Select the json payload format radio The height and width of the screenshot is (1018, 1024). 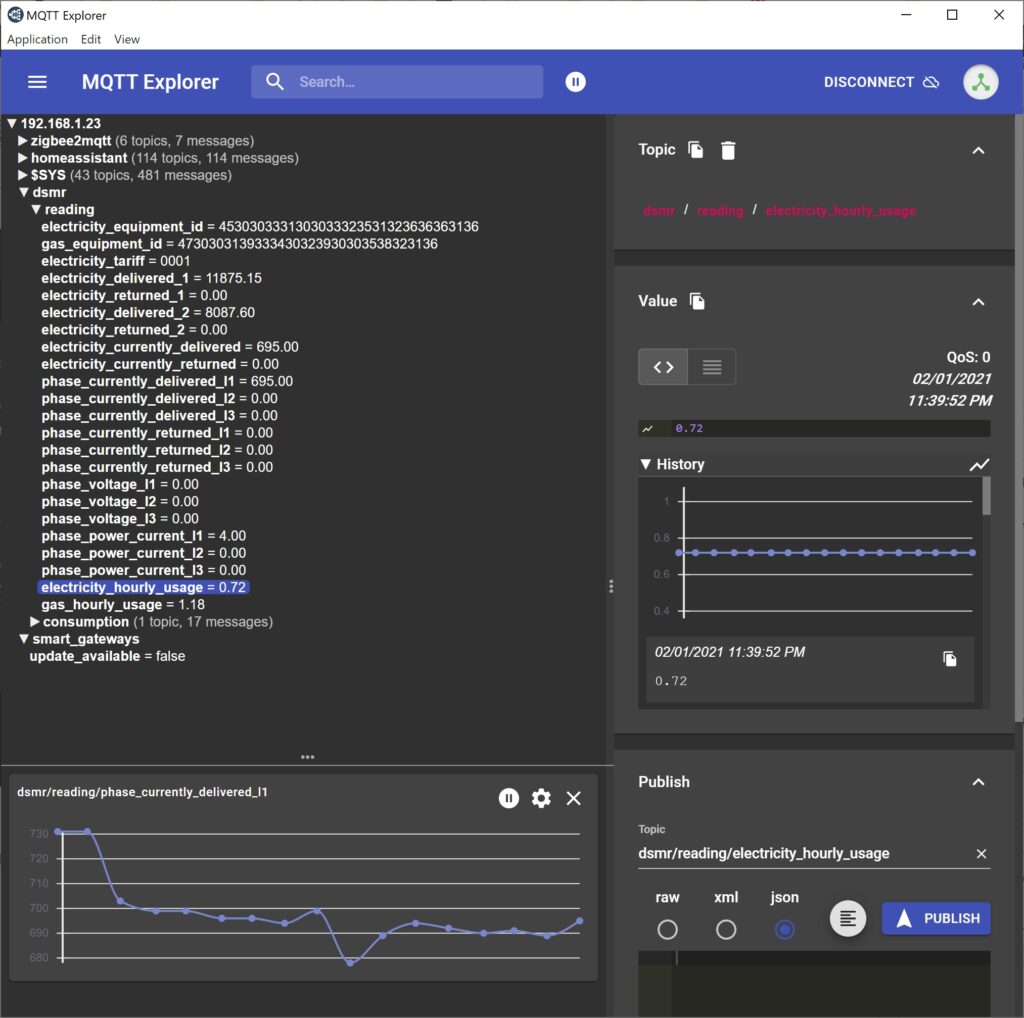(x=784, y=929)
